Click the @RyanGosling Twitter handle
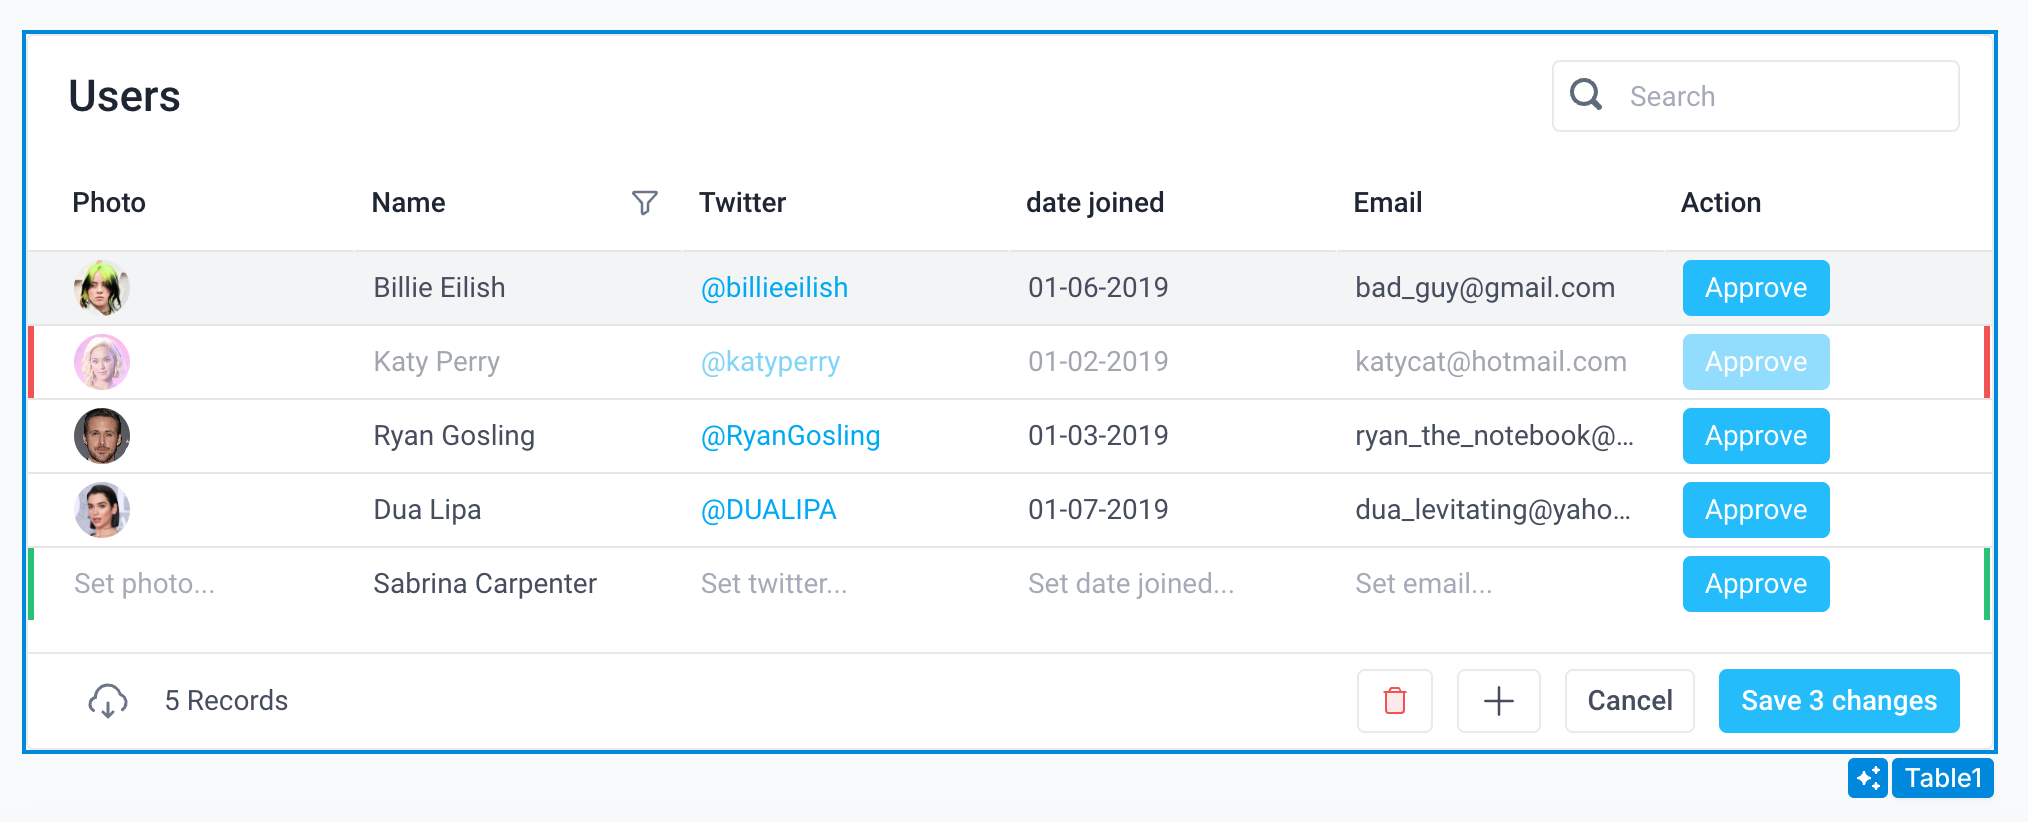Screen dimensions: 2028x822 point(790,435)
